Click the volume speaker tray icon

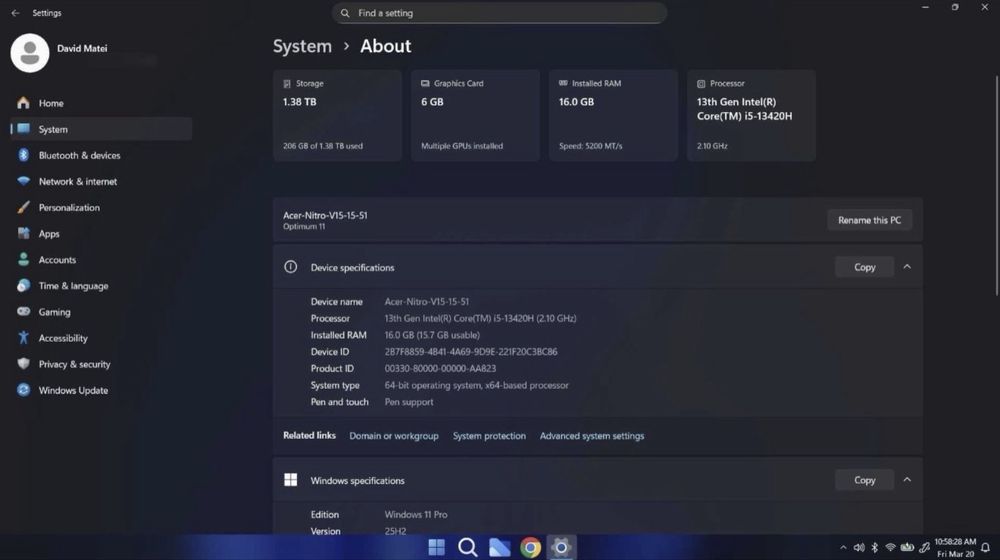pyautogui.click(x=859, y=547)
